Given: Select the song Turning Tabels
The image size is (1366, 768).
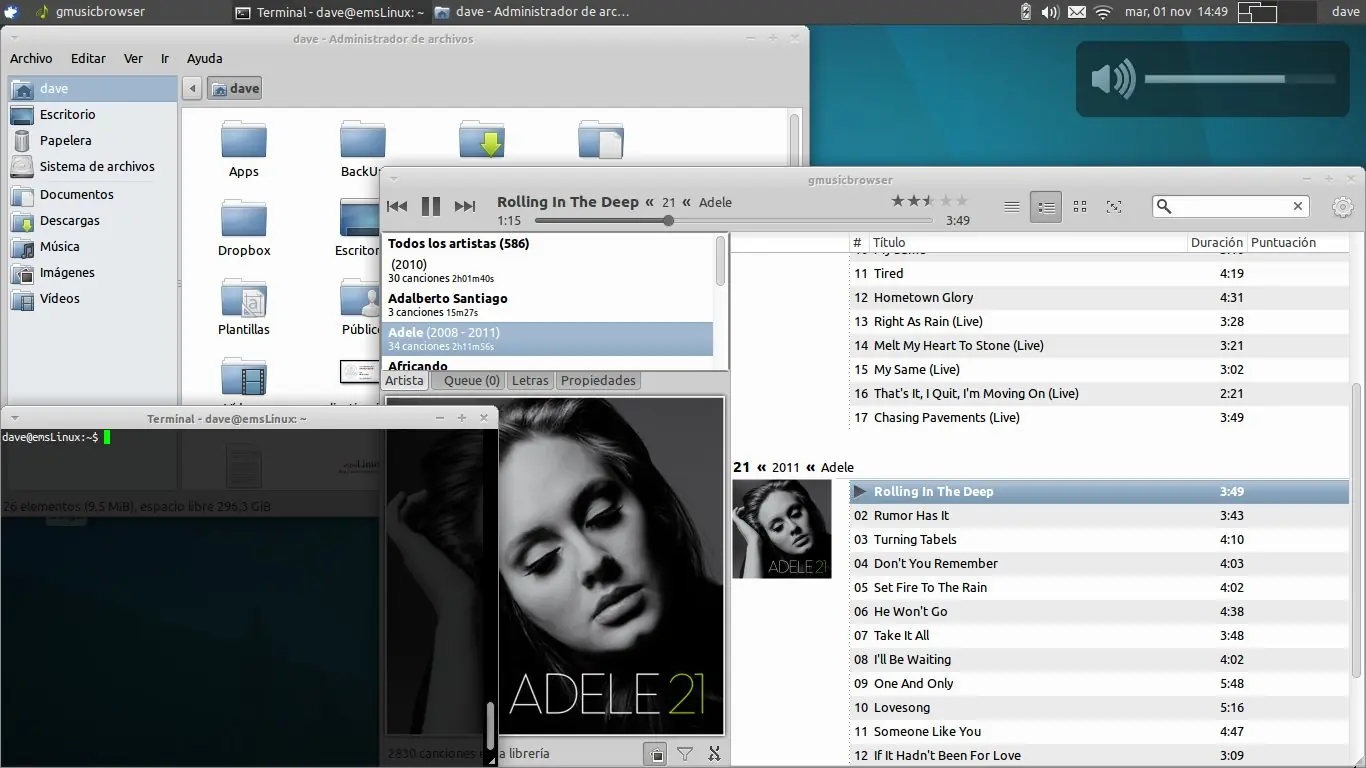Looking at the screenshot, I should pos(1099,540).
